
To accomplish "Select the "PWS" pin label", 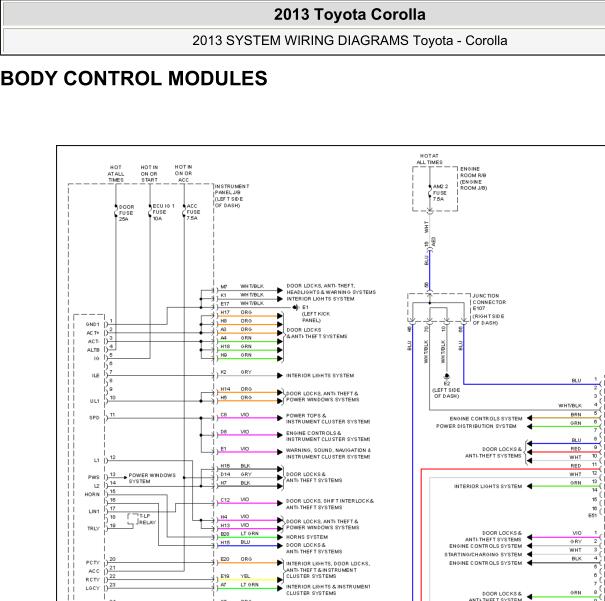I will 94,477.
